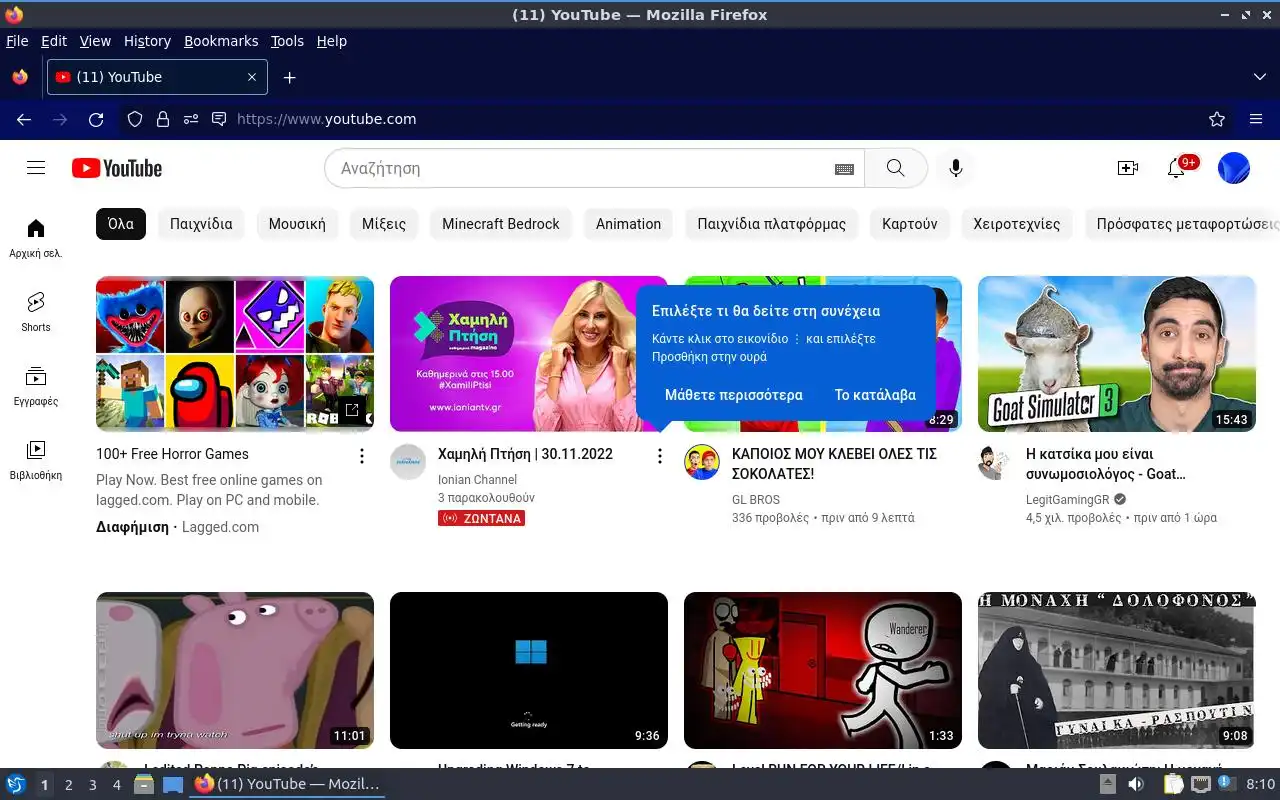Open the account avatar menu
This screenshot has width=1280, height=800.
[x=1234, y=168]
